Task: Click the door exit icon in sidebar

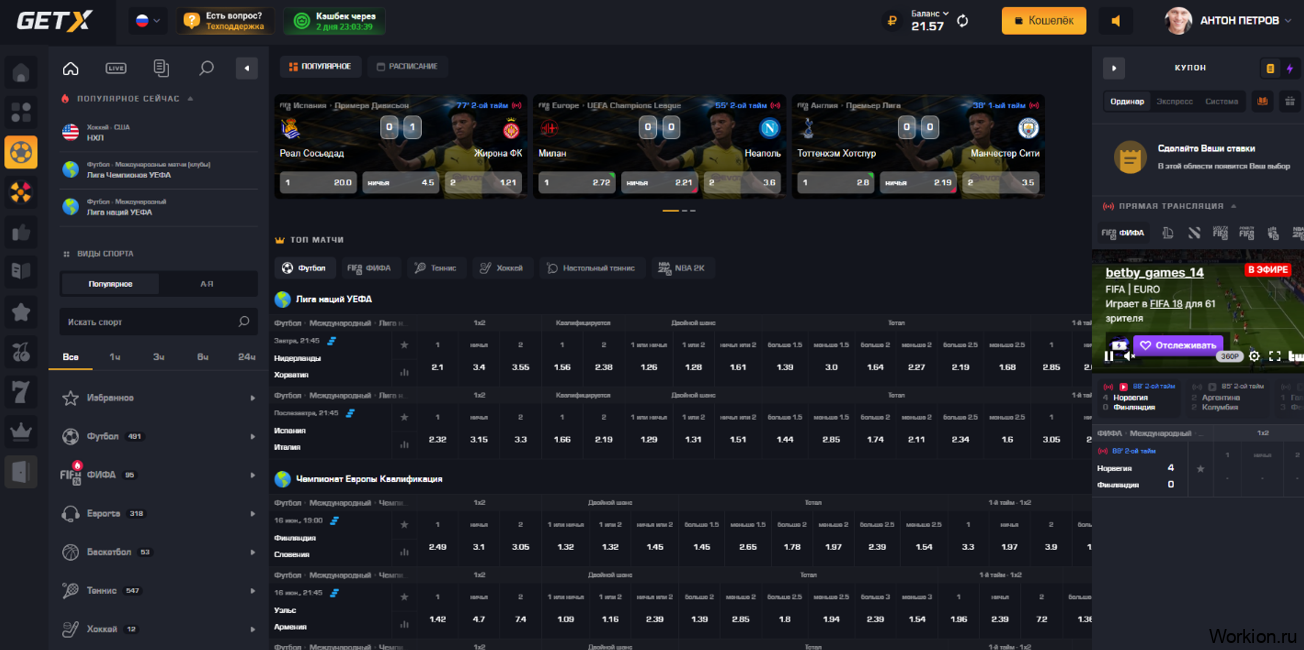Action: click(20, 472)
